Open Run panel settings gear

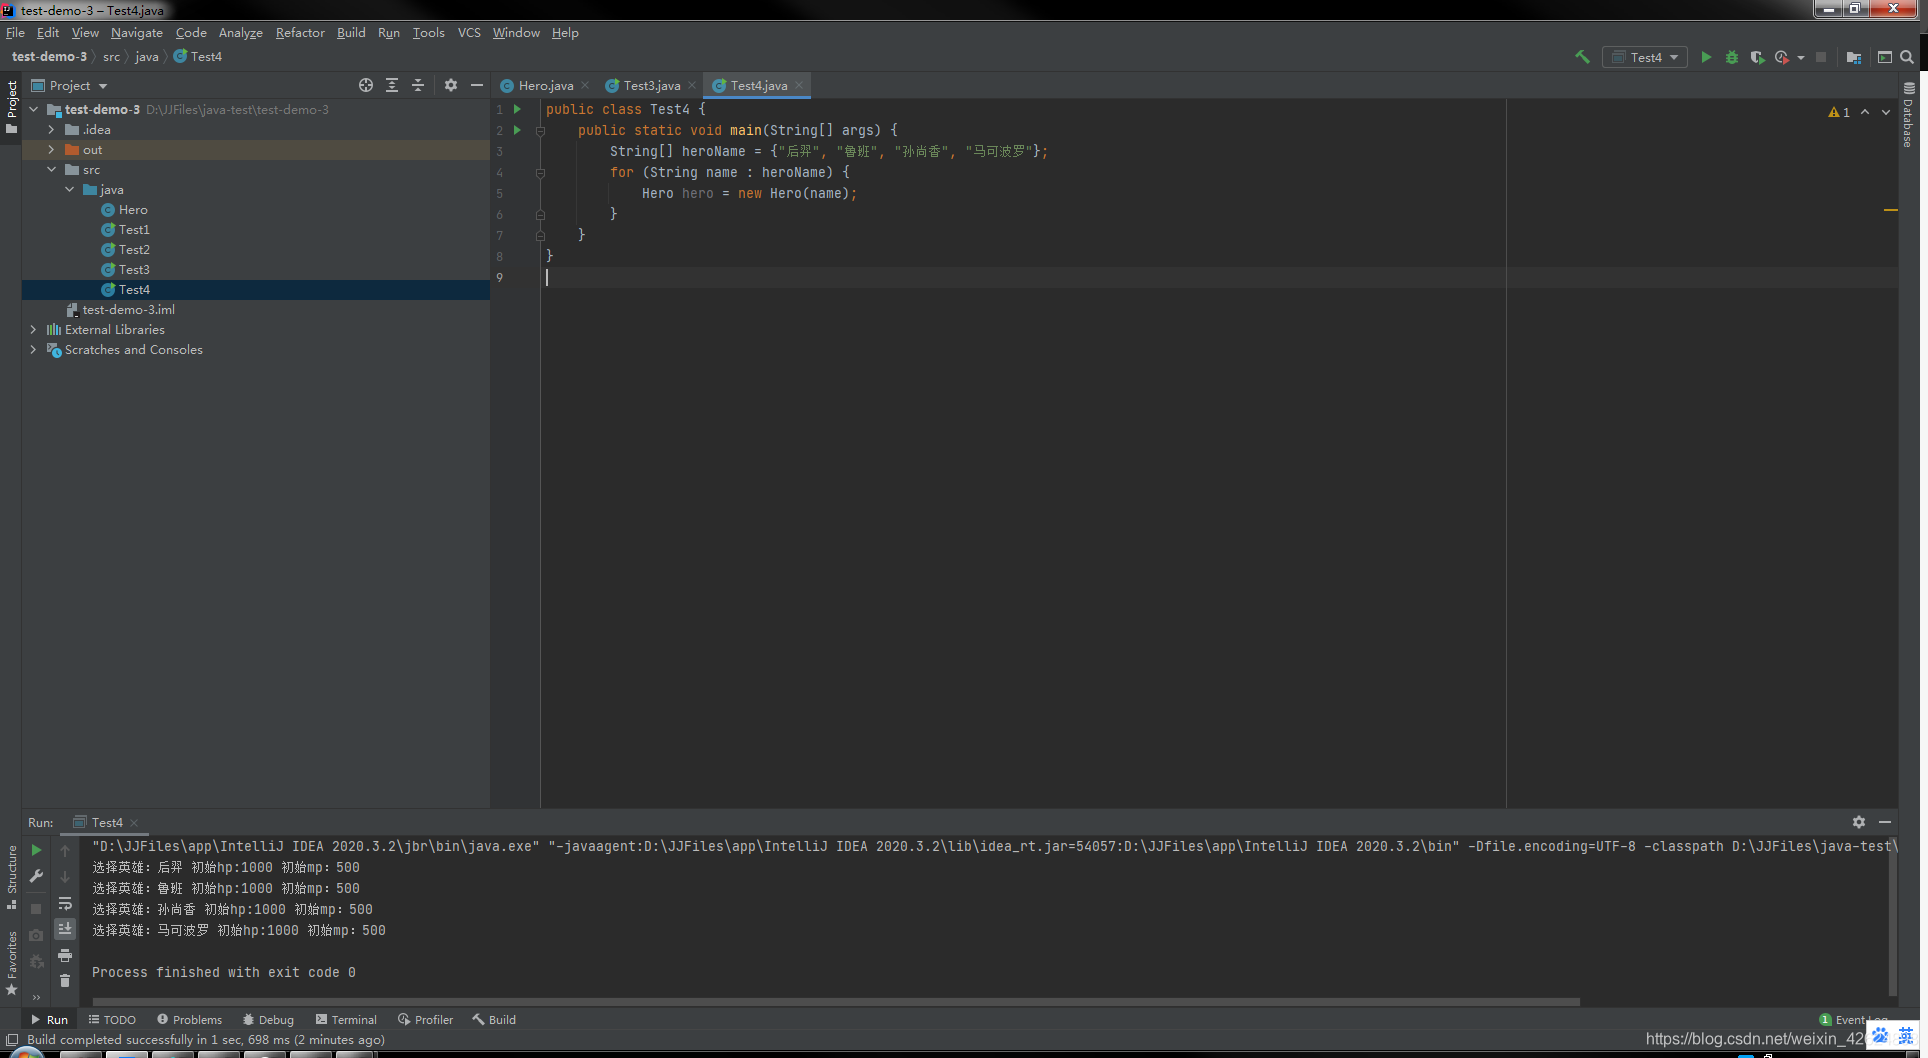(x=1859, y=822)
